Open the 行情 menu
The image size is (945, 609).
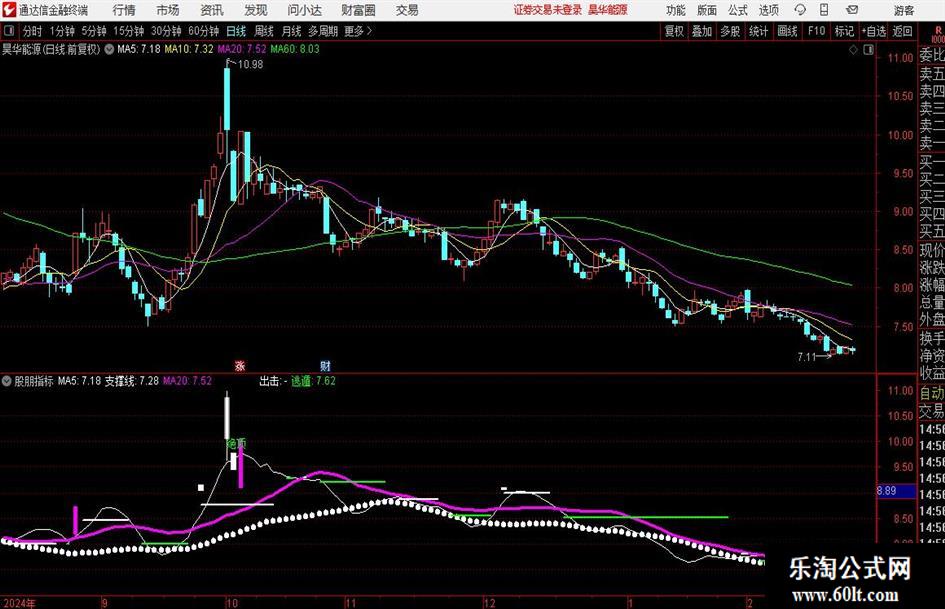coord(124,10)
